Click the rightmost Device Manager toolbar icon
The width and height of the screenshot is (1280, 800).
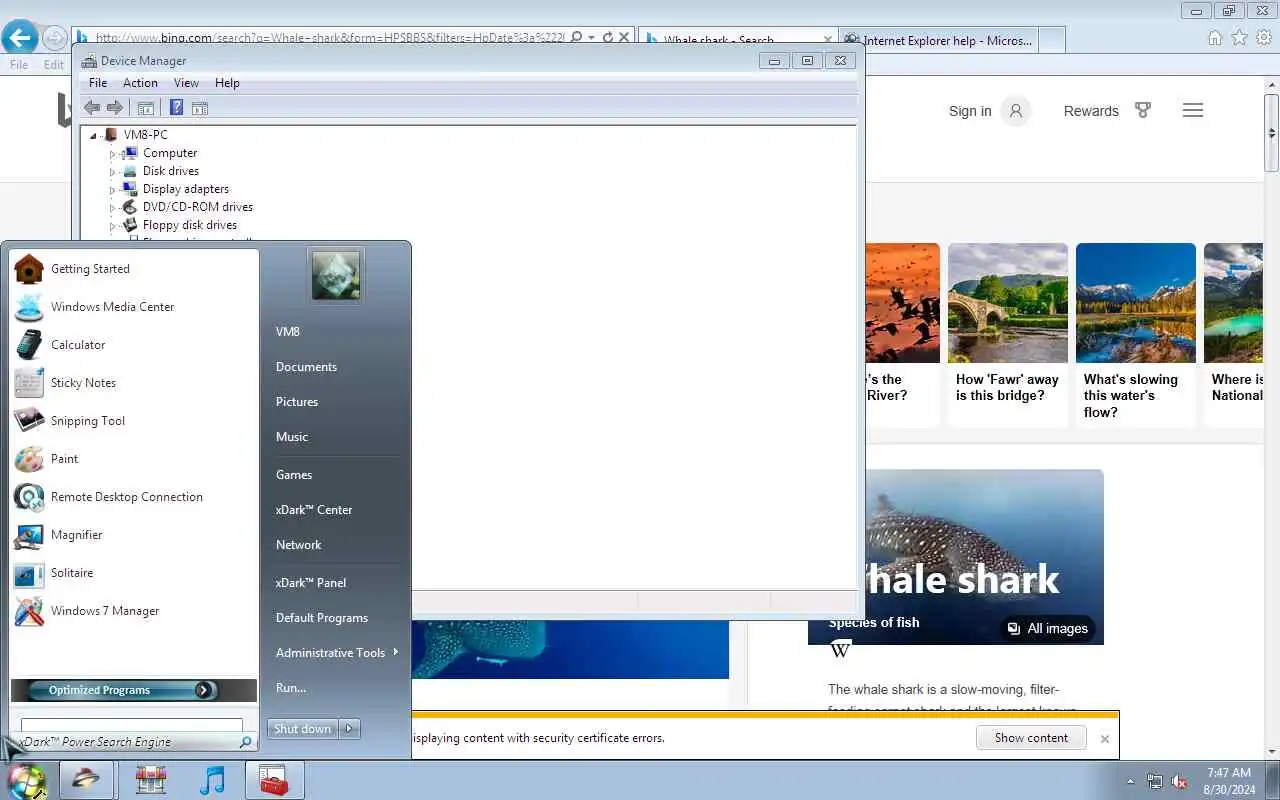tap(199, 108)
